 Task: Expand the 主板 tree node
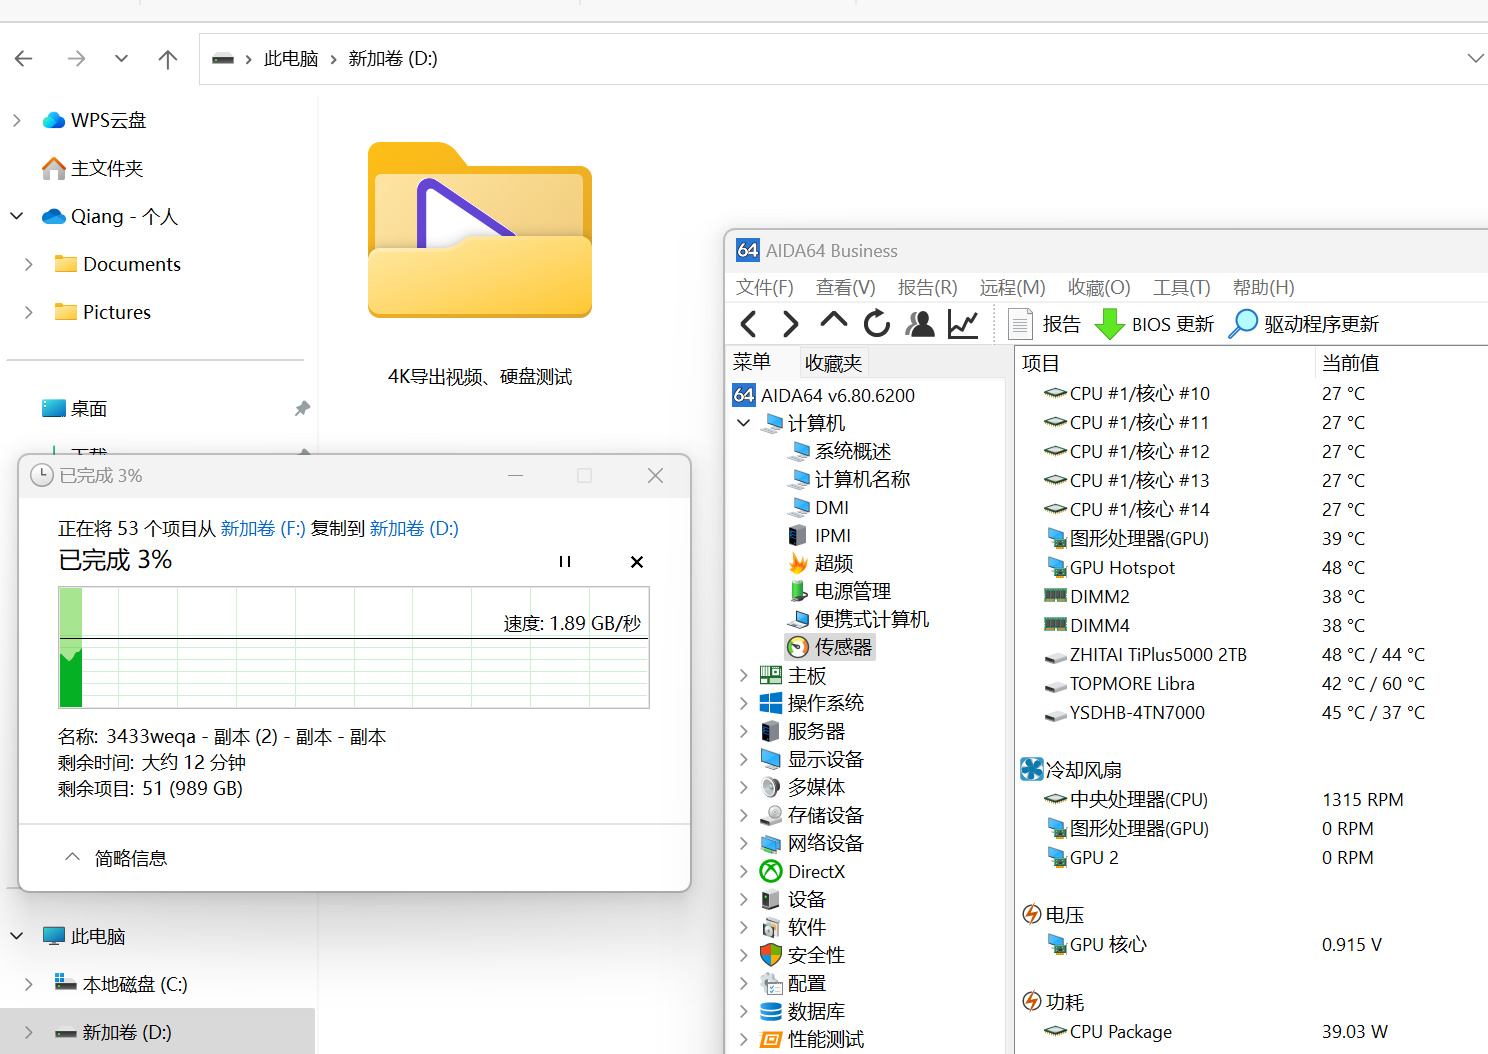point(744,675)
